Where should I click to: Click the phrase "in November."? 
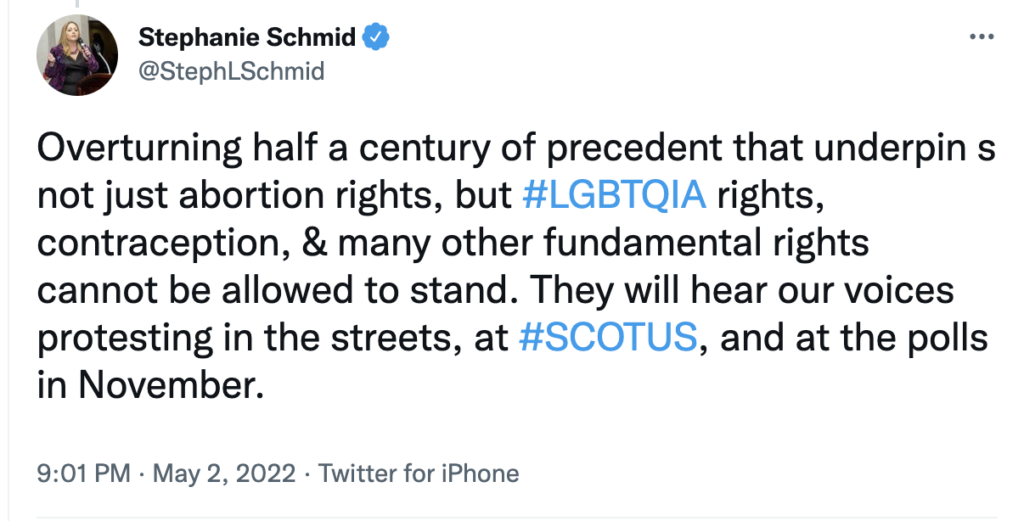[151, 385]
